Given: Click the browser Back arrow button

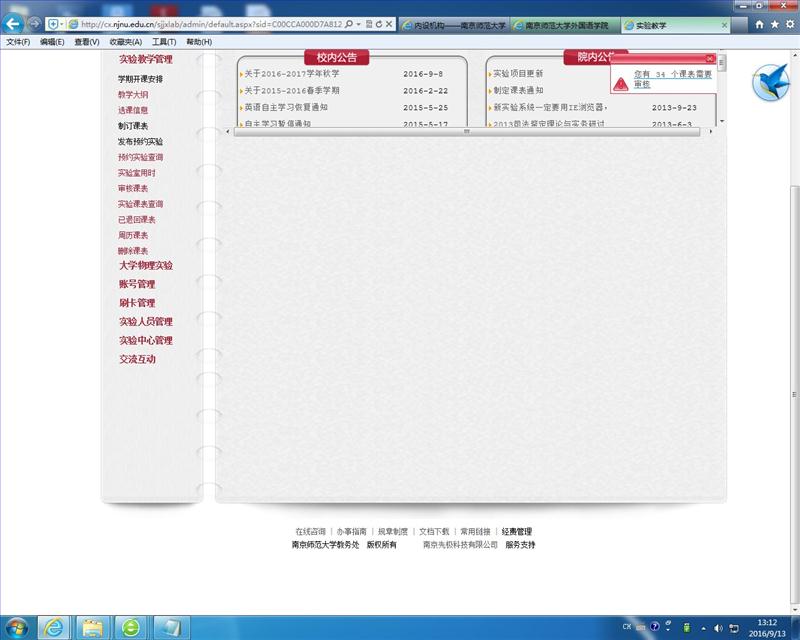Looking at the screenshot, I should click(x=14, y=23).
